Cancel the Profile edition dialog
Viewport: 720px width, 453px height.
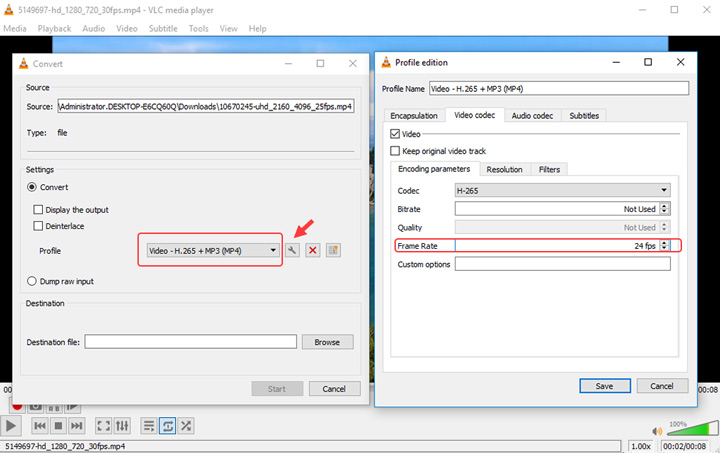click(662, 386)
